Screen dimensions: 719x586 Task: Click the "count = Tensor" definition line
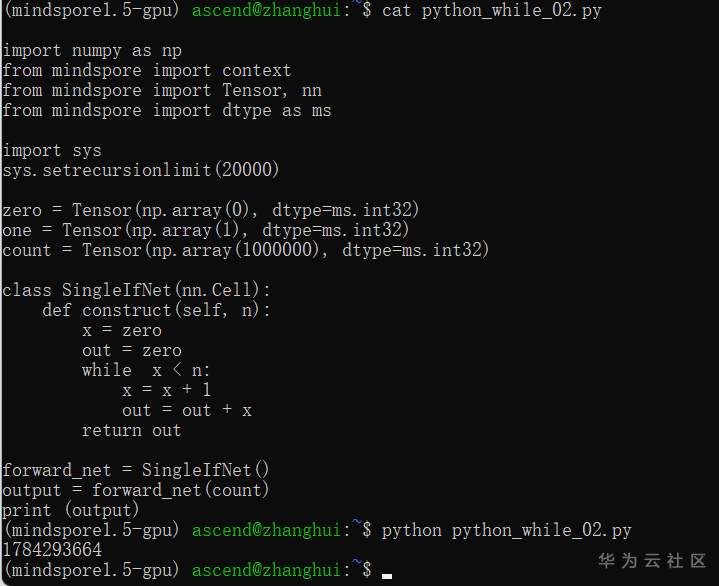point(246,250)
